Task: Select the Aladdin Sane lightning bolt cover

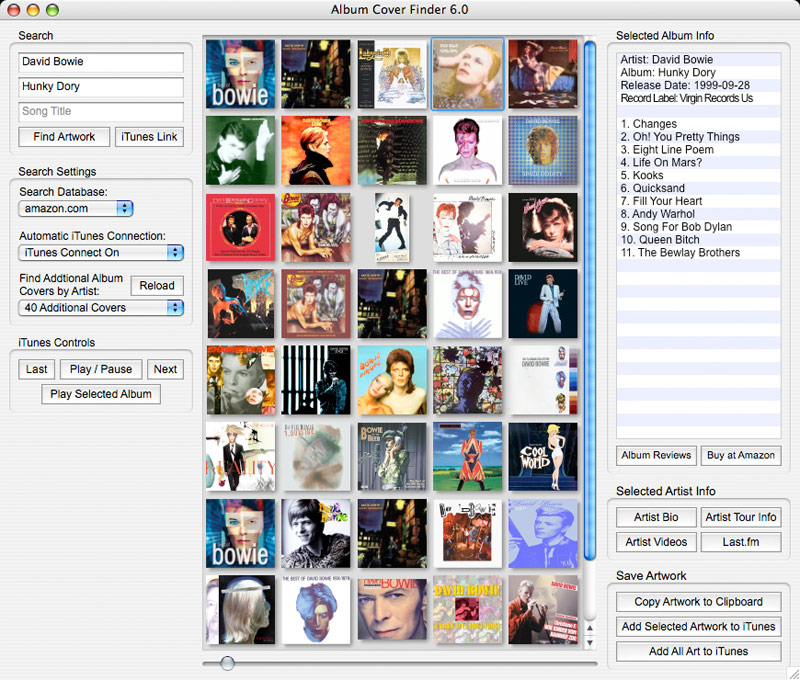Action: click(x=467, y=150)
